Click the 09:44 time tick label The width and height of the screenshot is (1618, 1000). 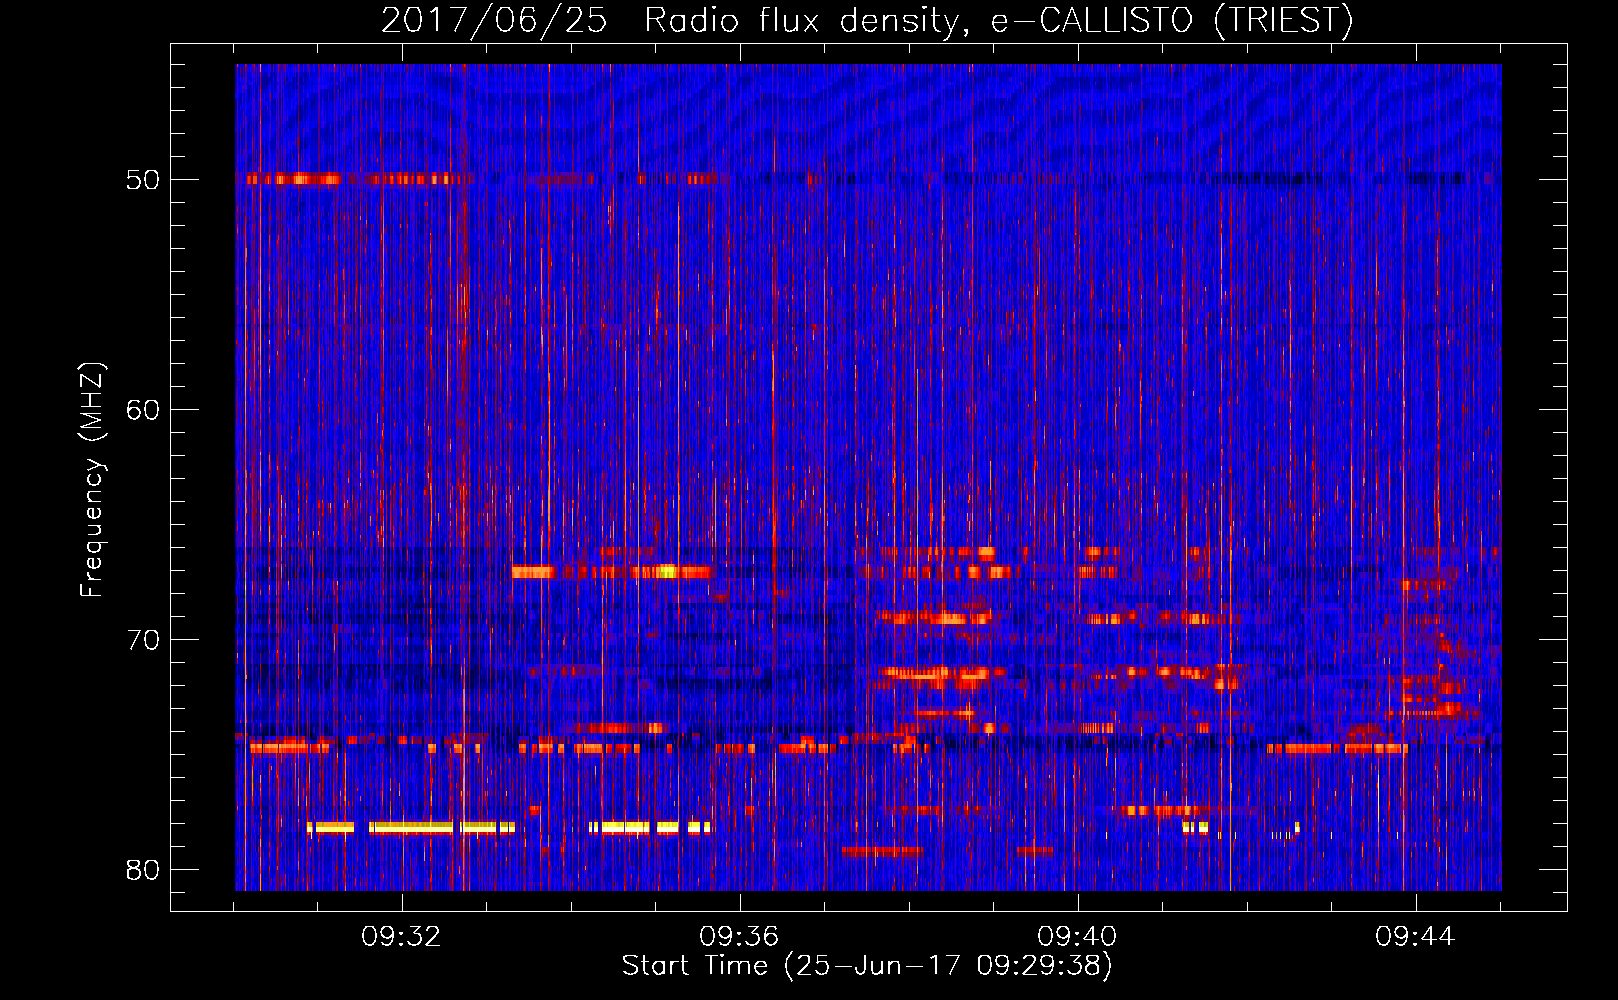click(x=1415, y=937)
